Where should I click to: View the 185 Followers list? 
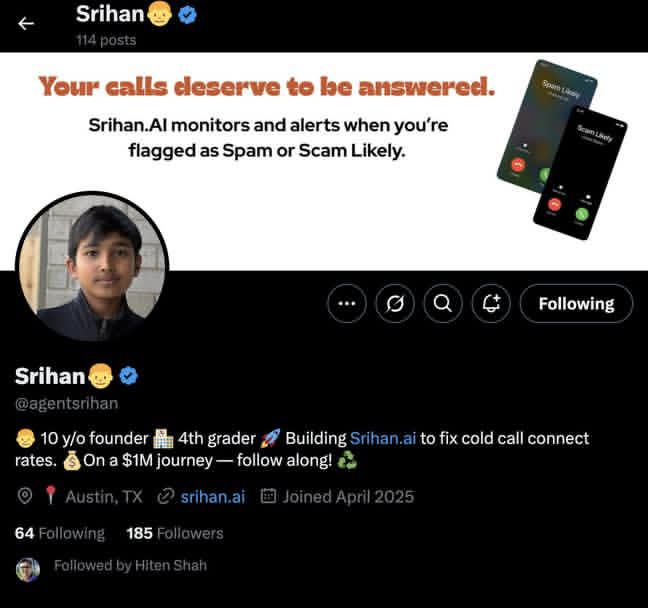coord(175,533)
